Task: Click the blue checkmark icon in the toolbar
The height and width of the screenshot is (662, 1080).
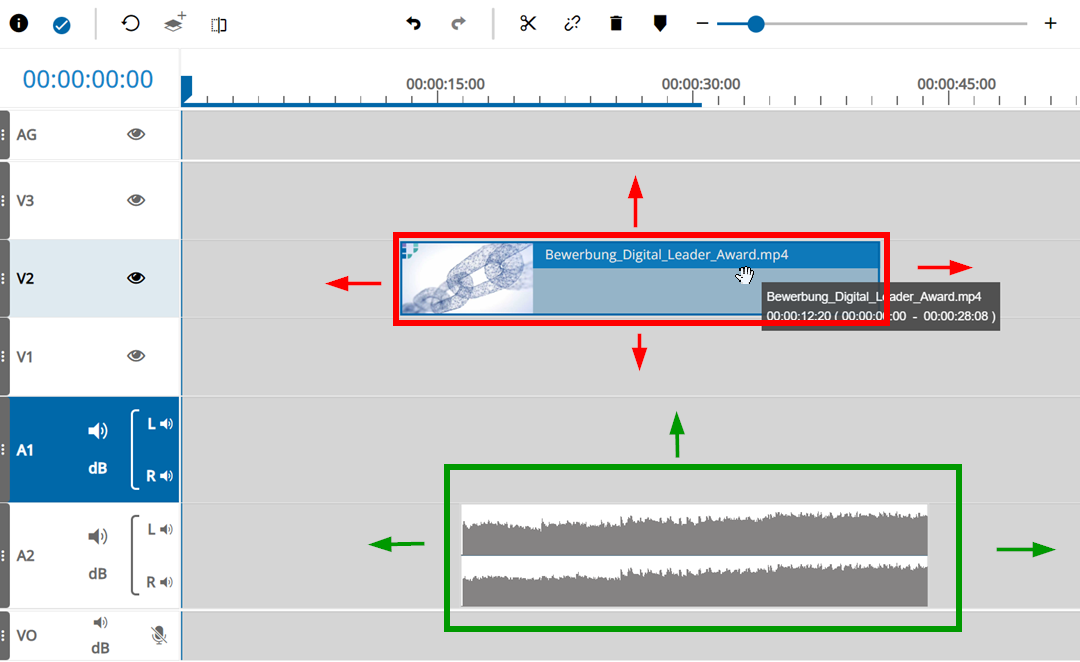Action: coord(61,23)
